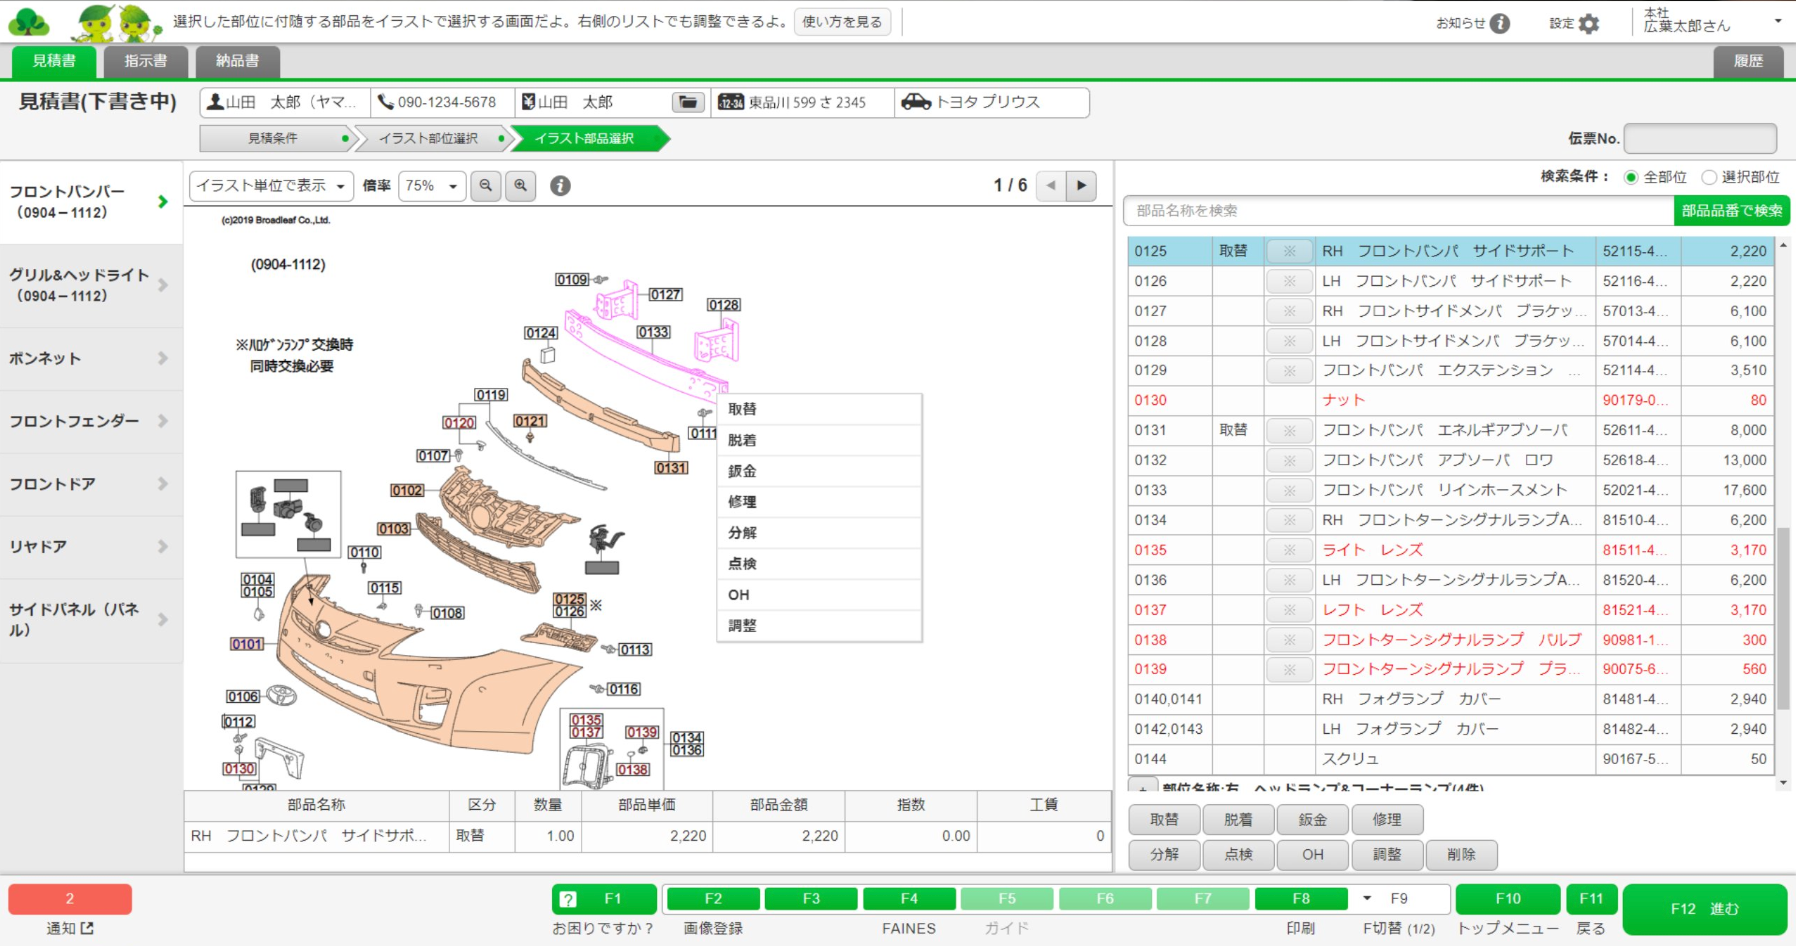
Task: Click the F8 印刷 button
Action: pos(1301,899)
